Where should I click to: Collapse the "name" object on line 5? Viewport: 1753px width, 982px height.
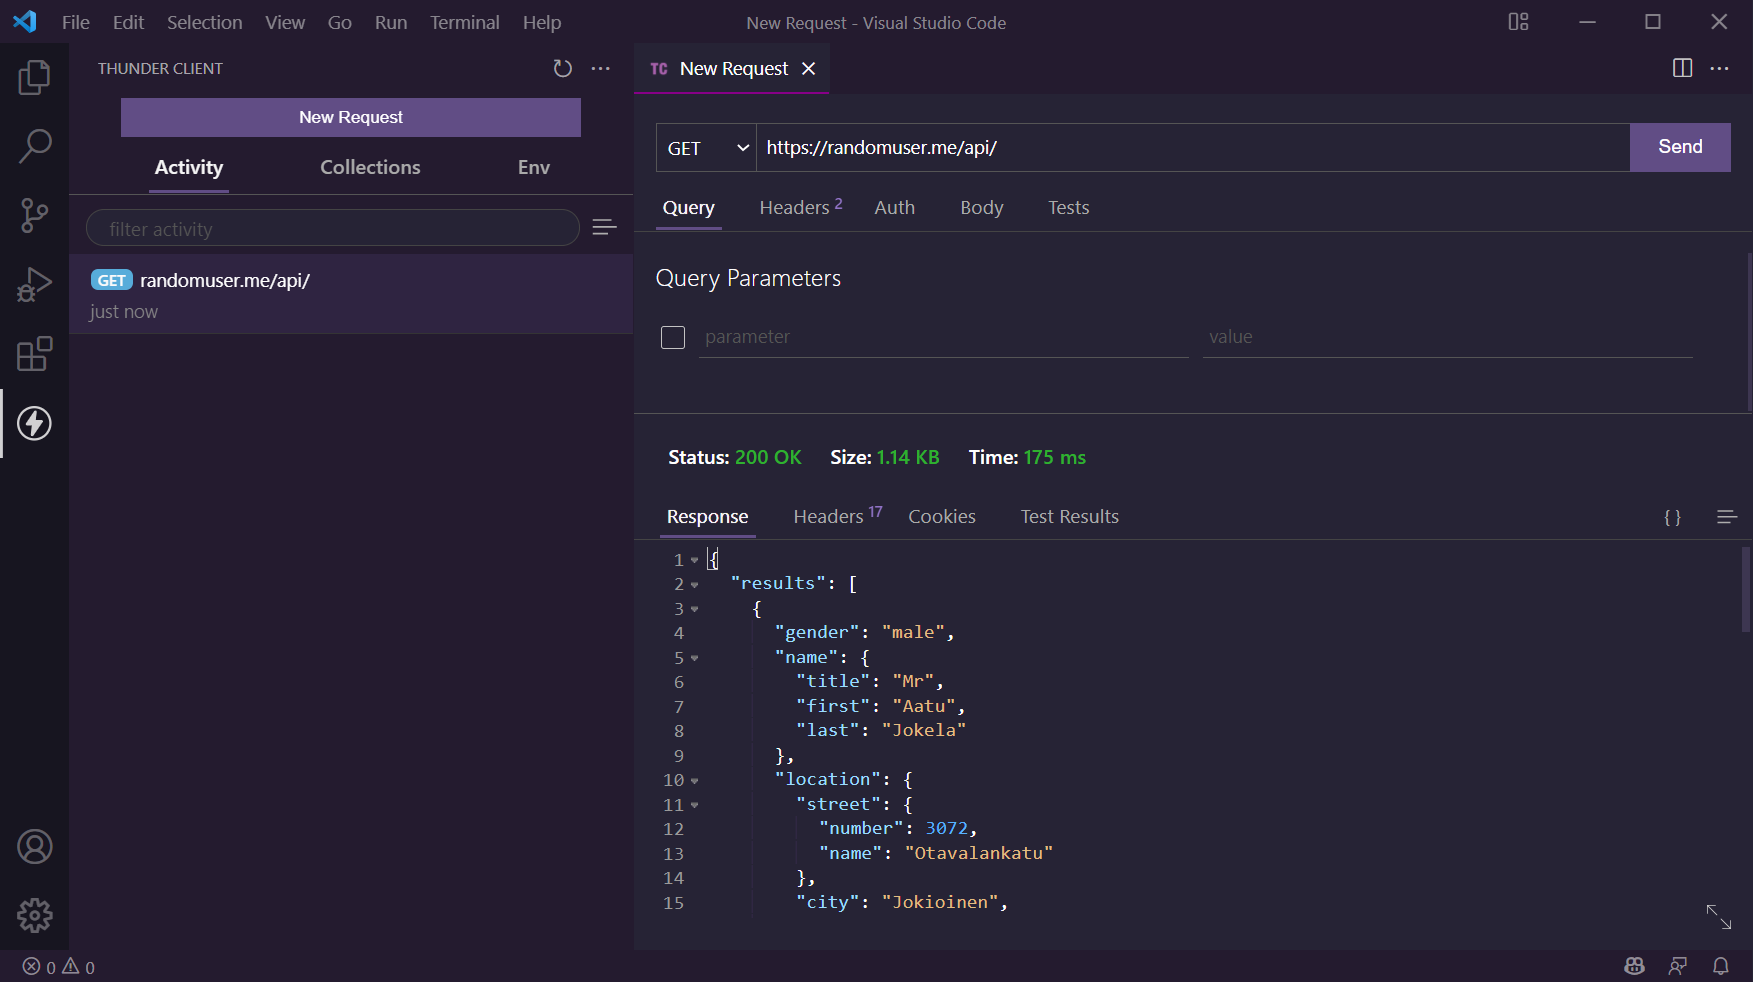[695, 659]
